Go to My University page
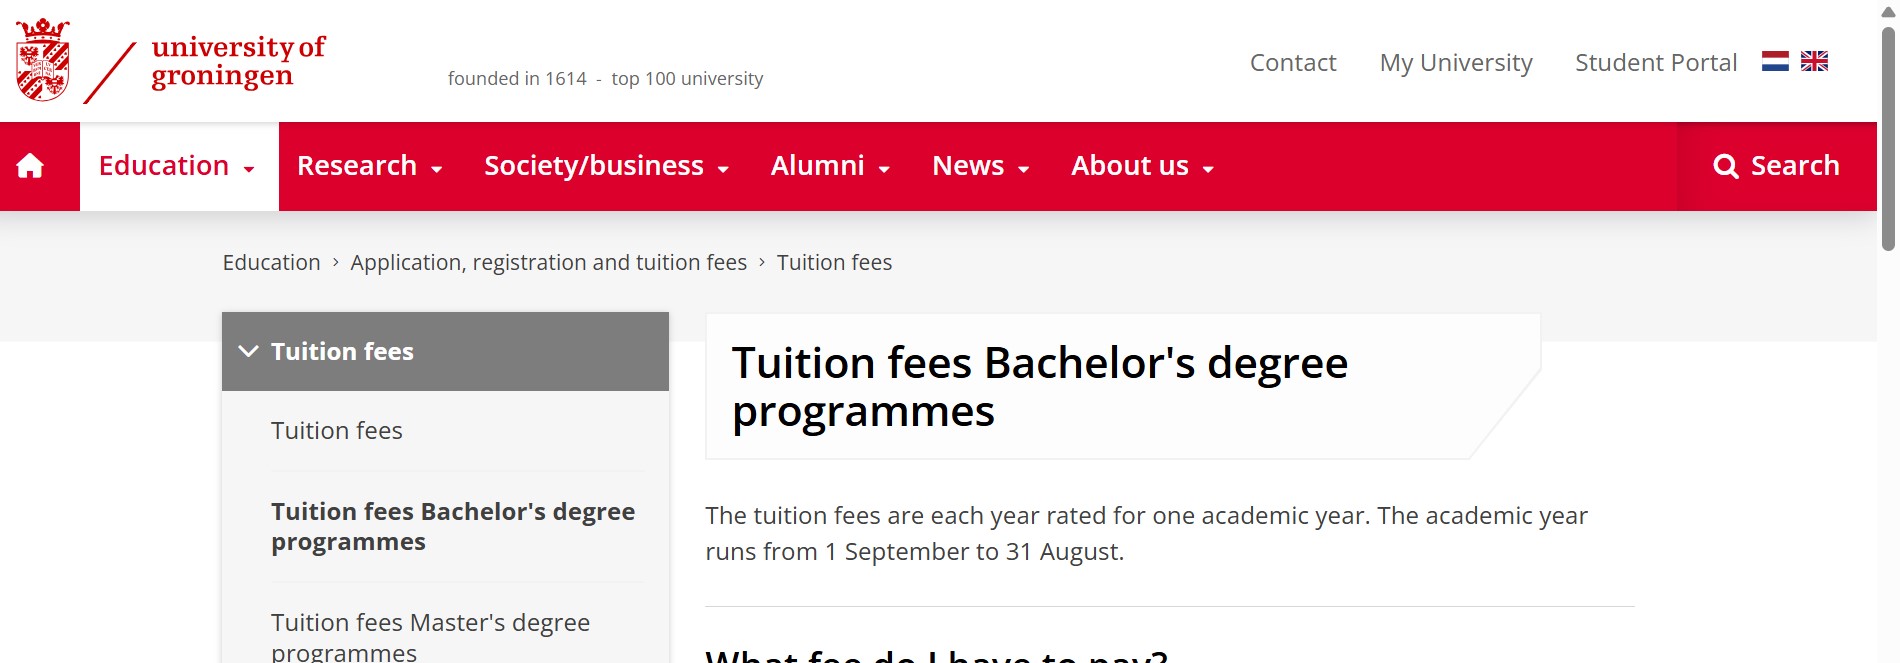 [1456, 63]
